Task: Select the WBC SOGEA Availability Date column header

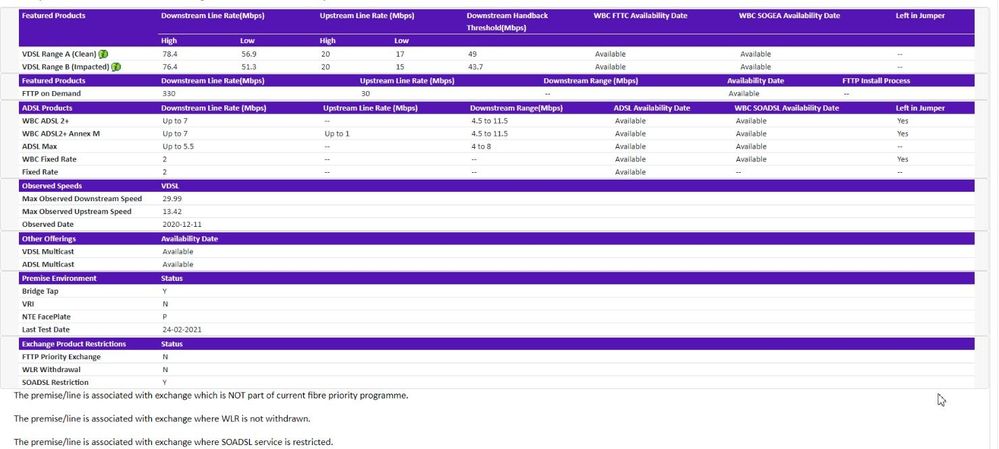Action: [x=788, y=16]
